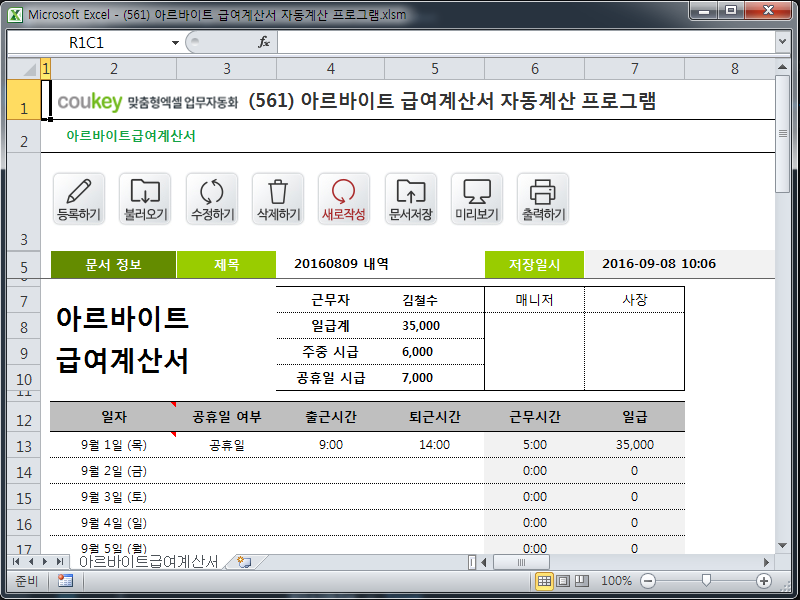Click the Excel application icon in title bar
The width and height of the screenshot is (800, 600).
pos(15,14)
